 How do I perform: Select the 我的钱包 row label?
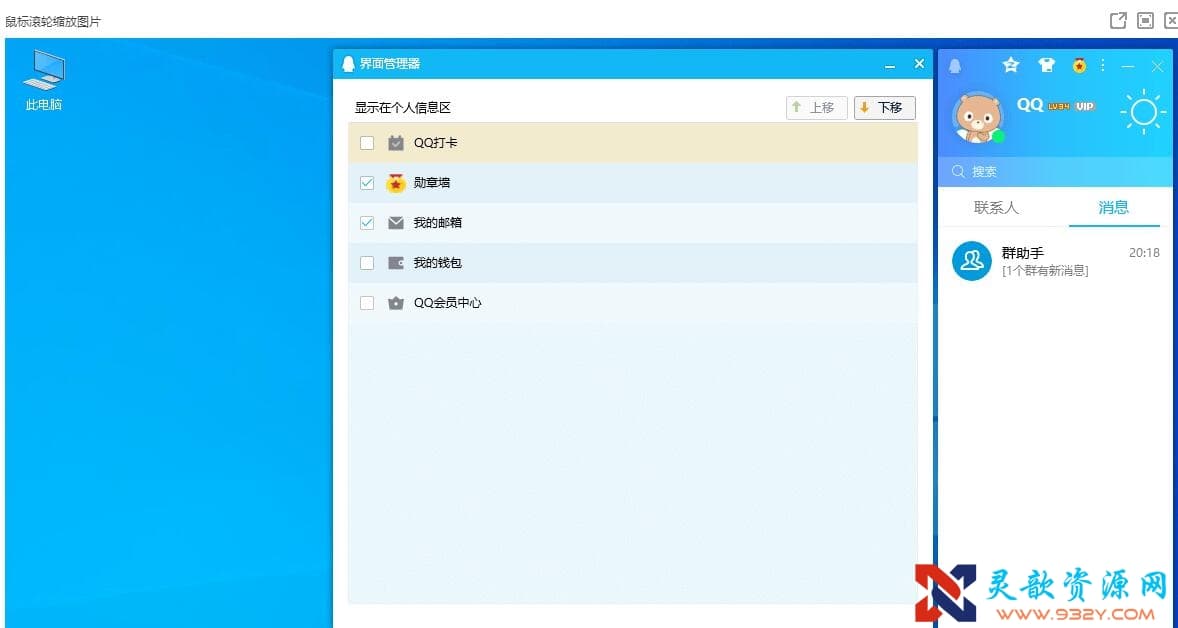click(438, 263)
